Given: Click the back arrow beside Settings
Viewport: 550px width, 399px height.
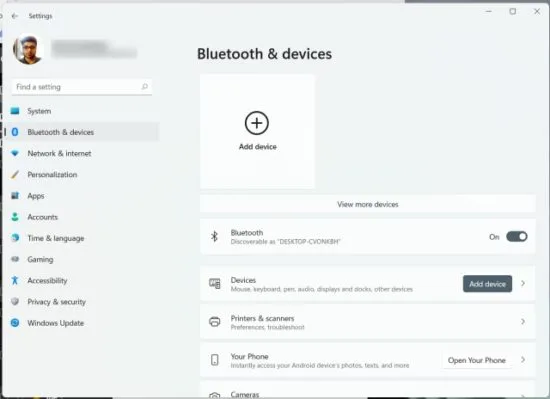Looking at the screenshot, I should [x=14, y=16].
